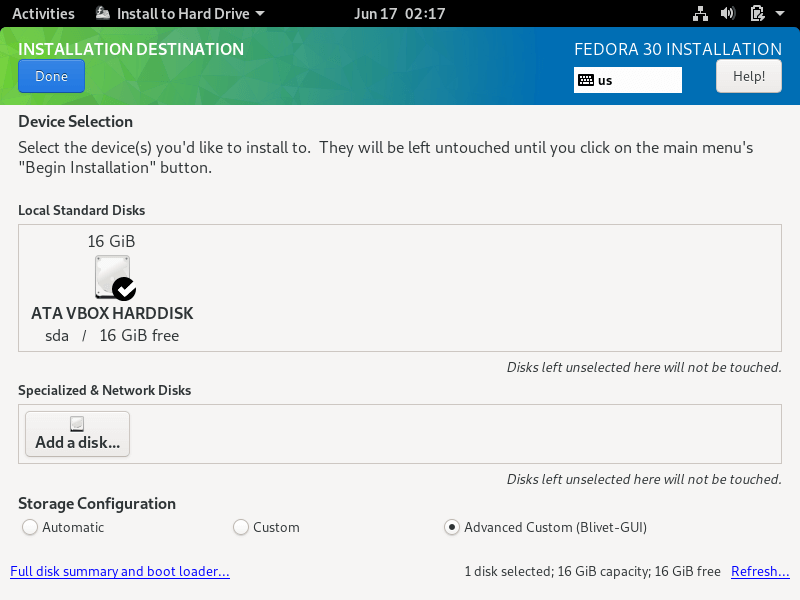Open the Activities overview
Image resolution: width=800 pixels, height=600 pixels.
tap(43, 13)
